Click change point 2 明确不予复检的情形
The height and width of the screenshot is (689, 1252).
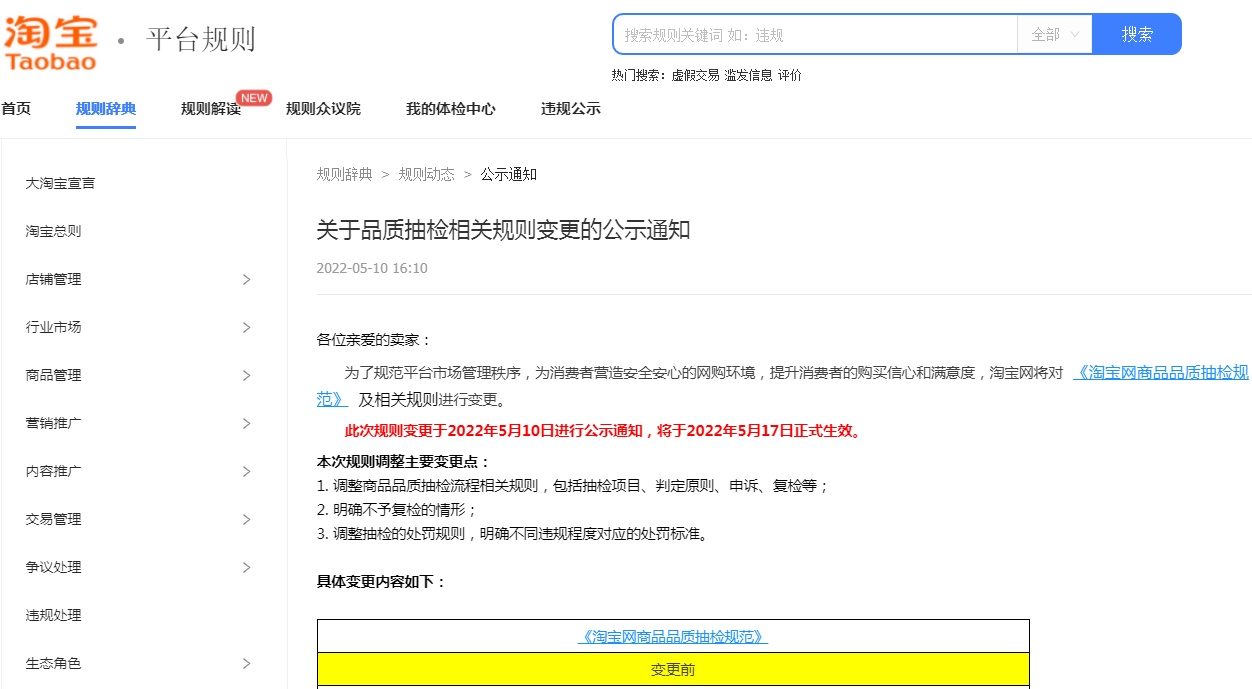point(397,510)
